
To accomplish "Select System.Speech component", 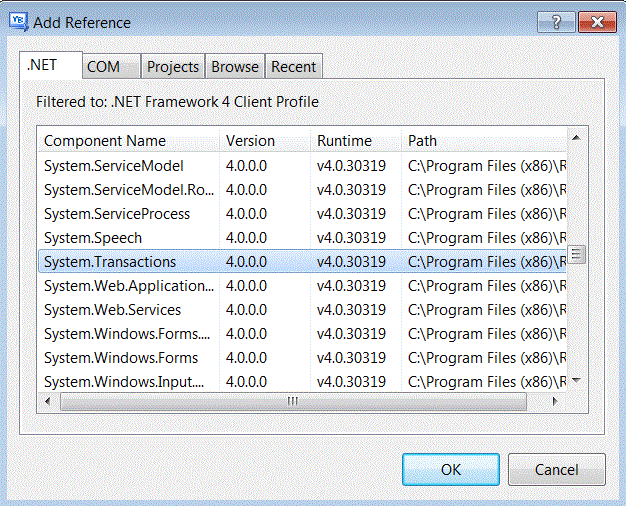I will point(302,238).
